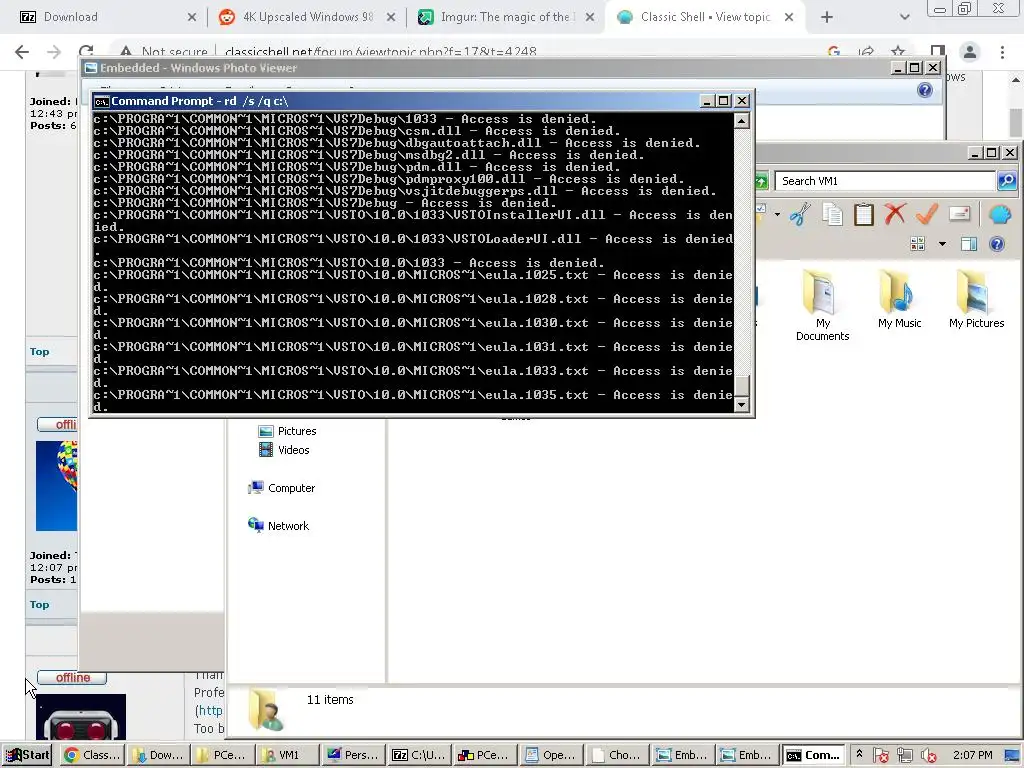Click the blue magnifier search button
The height and width of the screenshot is (768, 1024).
[x=1007, y=181]
